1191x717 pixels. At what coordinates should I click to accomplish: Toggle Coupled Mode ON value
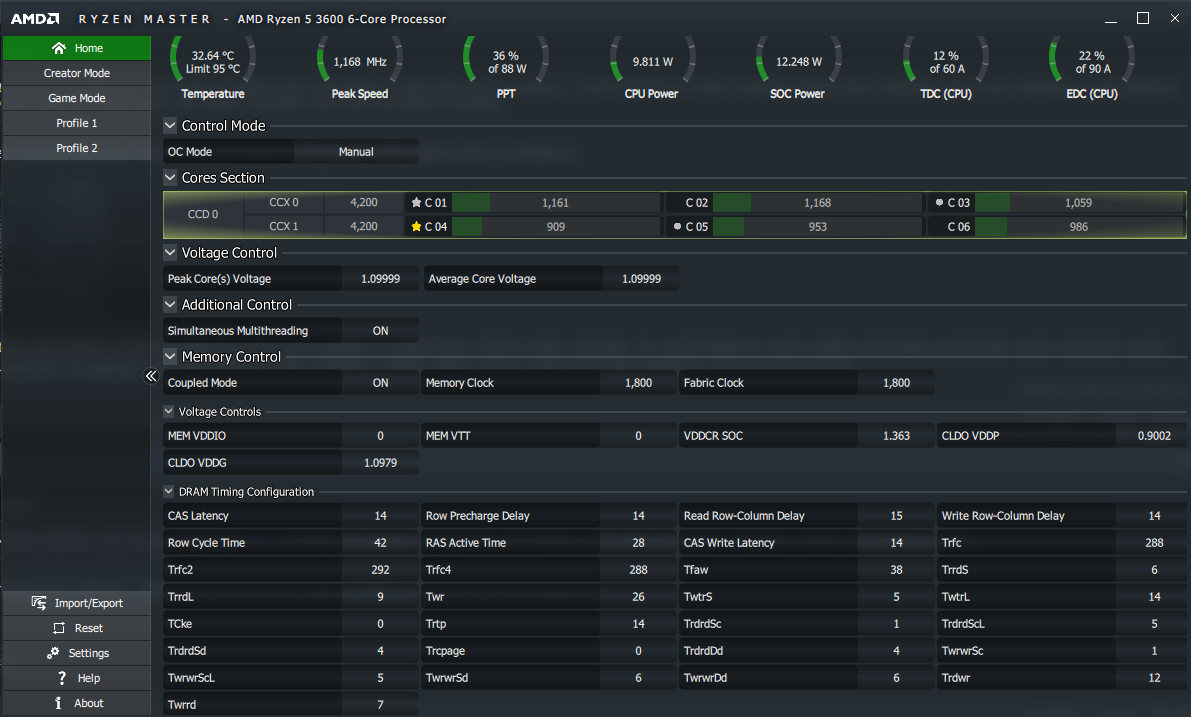(x=381, y=383)
